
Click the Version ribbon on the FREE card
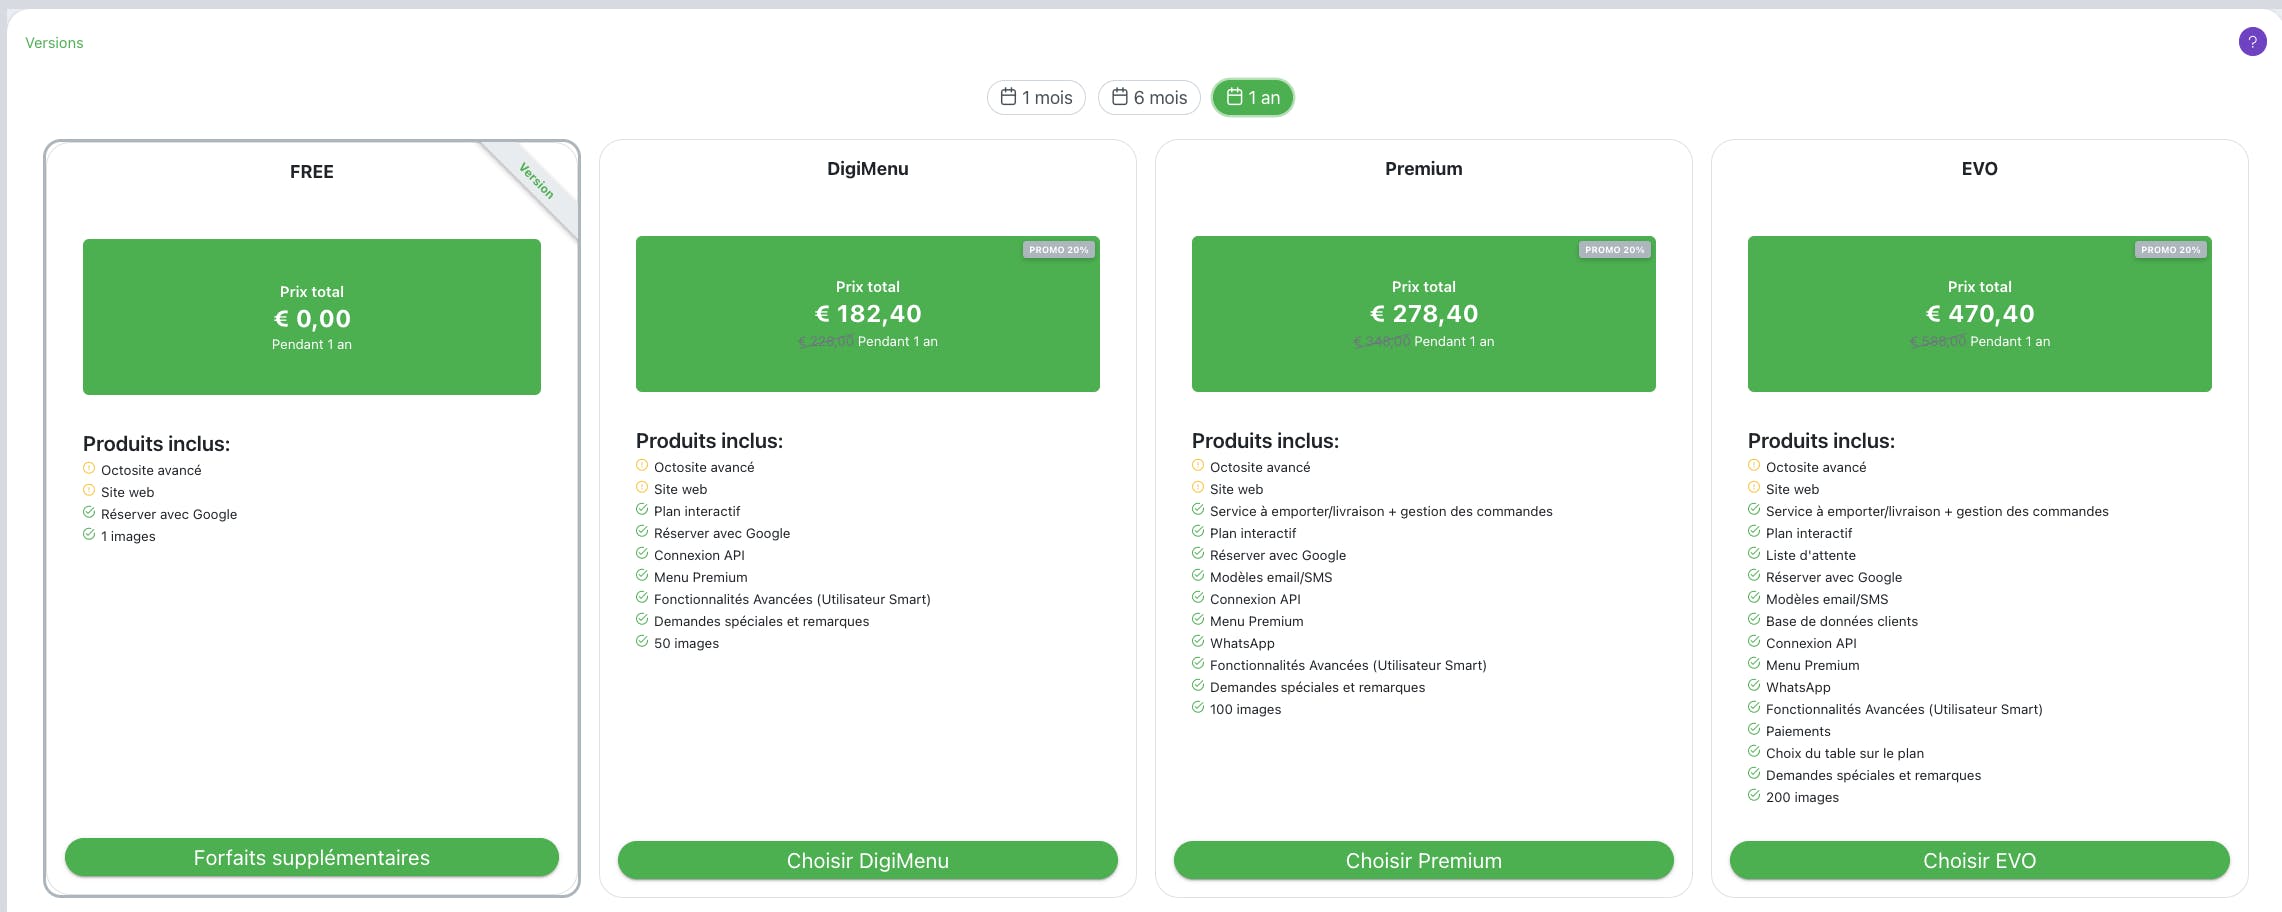pyautogui.click(x=536, y=181)
